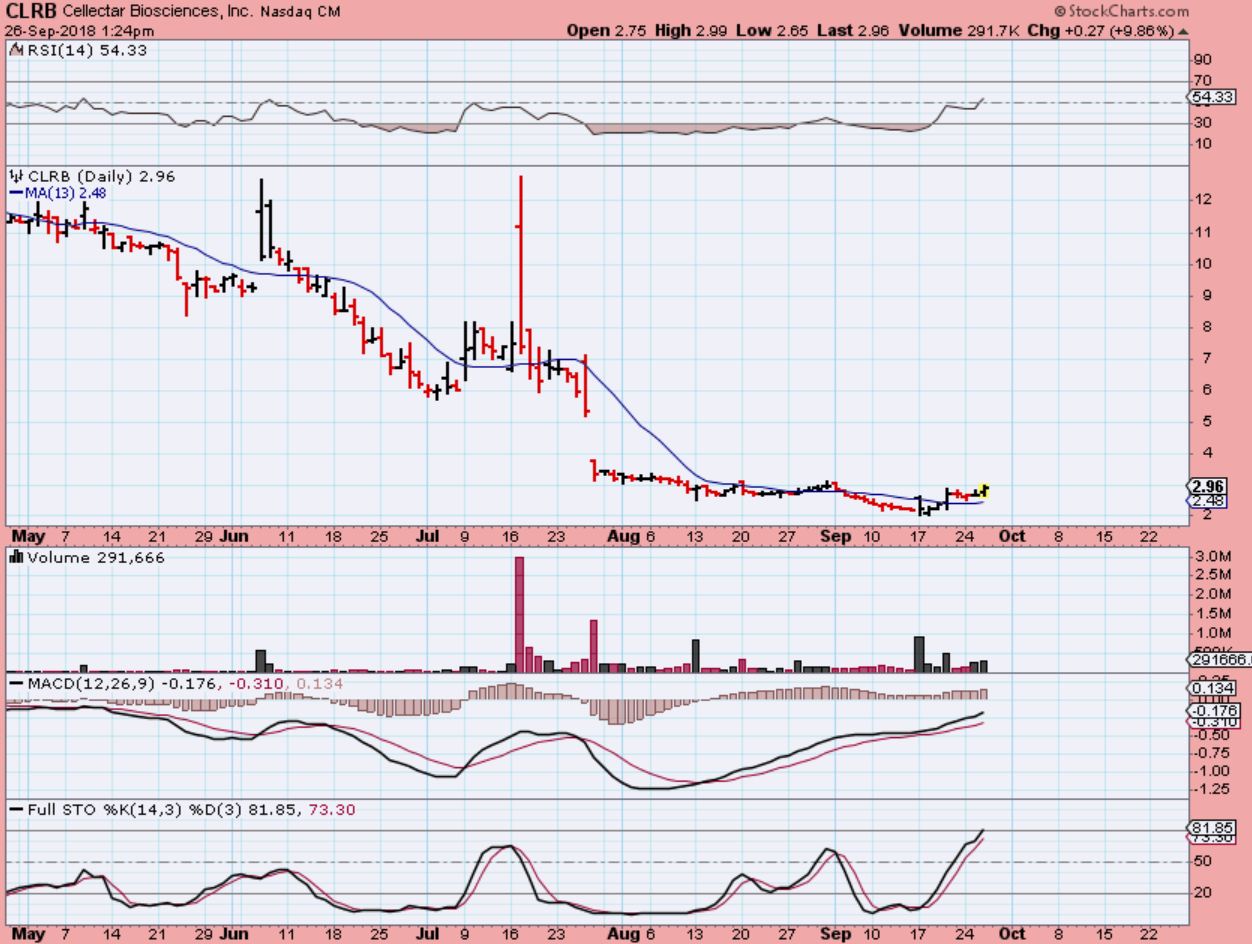The width and height of the screenshot is (1252, 944).
Task: Click the candlestick icon beside CLRB (Daily)
Action: click(14, 176)
